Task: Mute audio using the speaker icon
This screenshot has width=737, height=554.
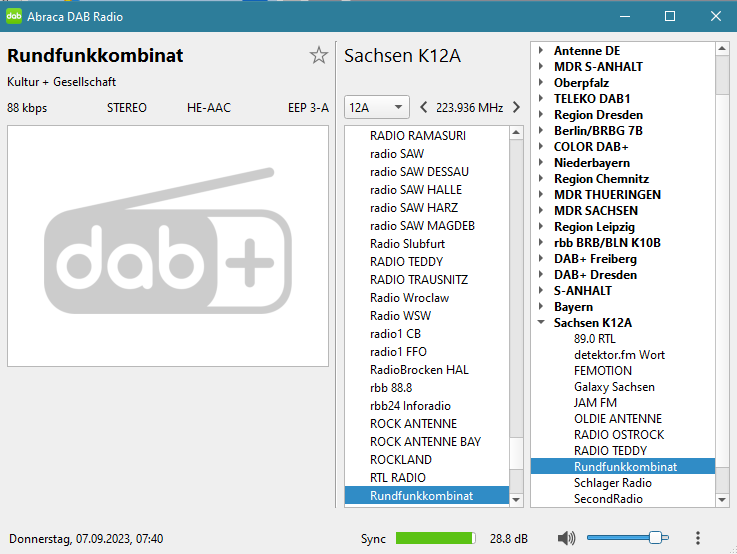Action: (x=567, y=538)
